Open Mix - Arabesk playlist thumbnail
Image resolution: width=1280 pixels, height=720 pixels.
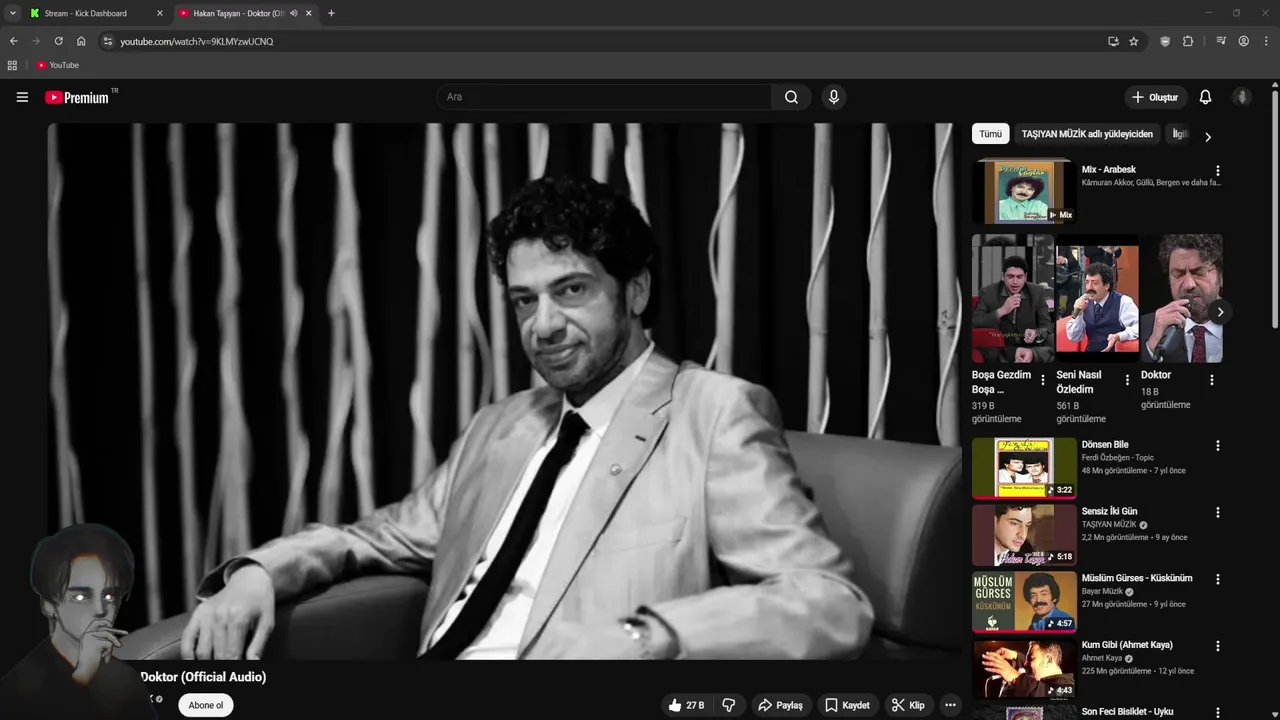pyautogui.click(x=1024, y=192)
